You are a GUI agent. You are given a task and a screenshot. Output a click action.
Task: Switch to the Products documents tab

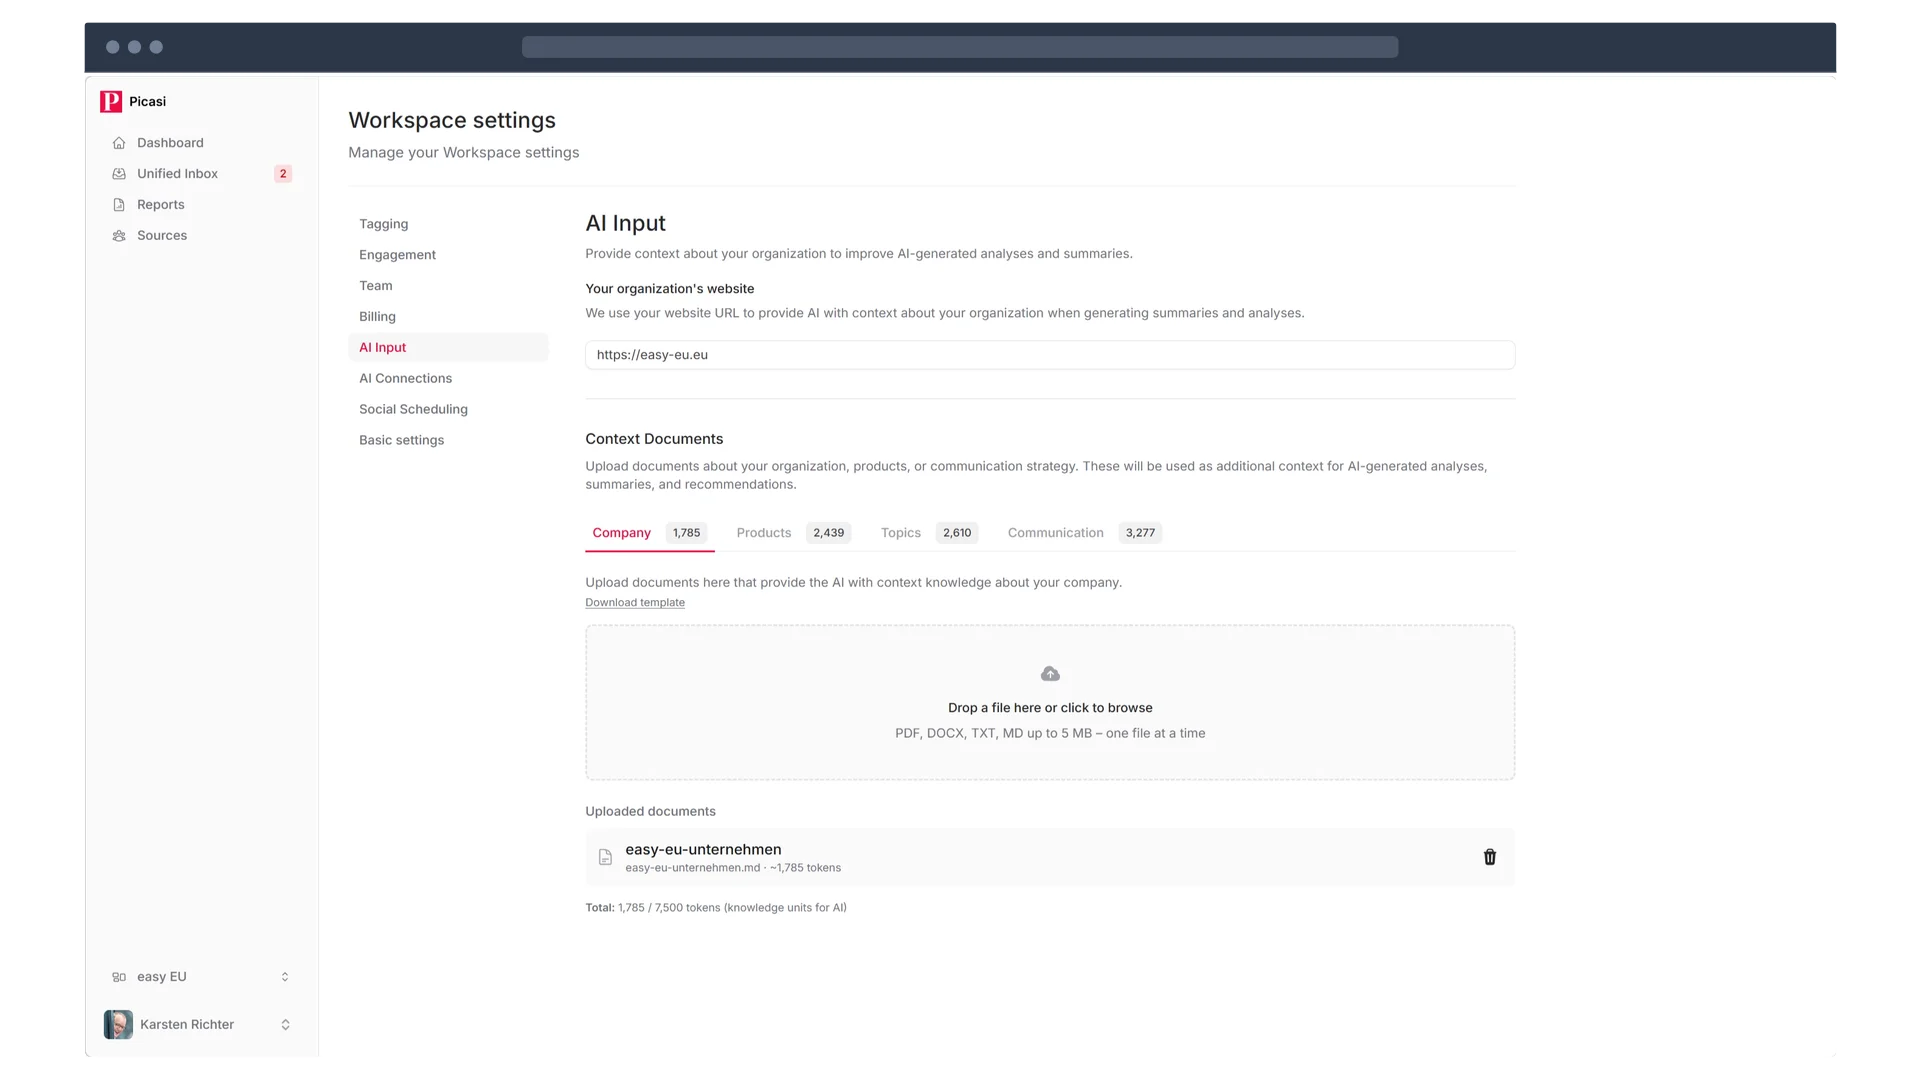tap(793, 533)
